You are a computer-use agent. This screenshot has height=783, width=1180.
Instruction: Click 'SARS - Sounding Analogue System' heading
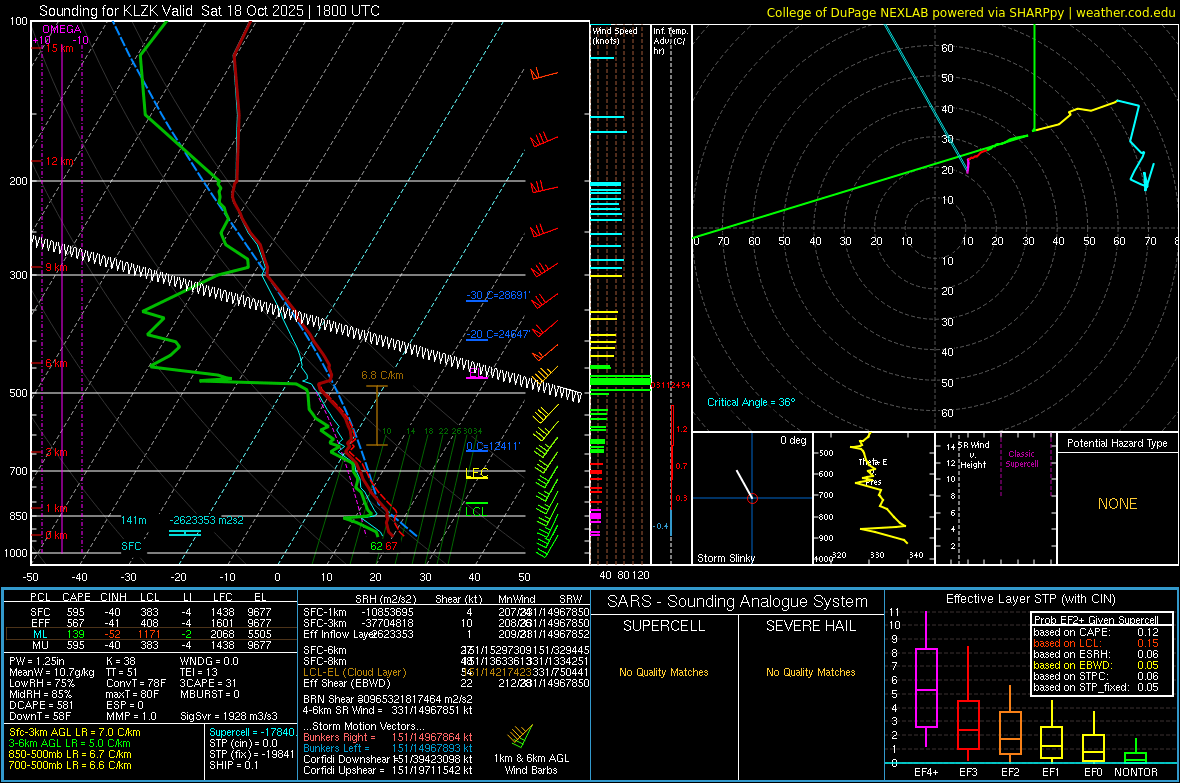tap(738, 602)
